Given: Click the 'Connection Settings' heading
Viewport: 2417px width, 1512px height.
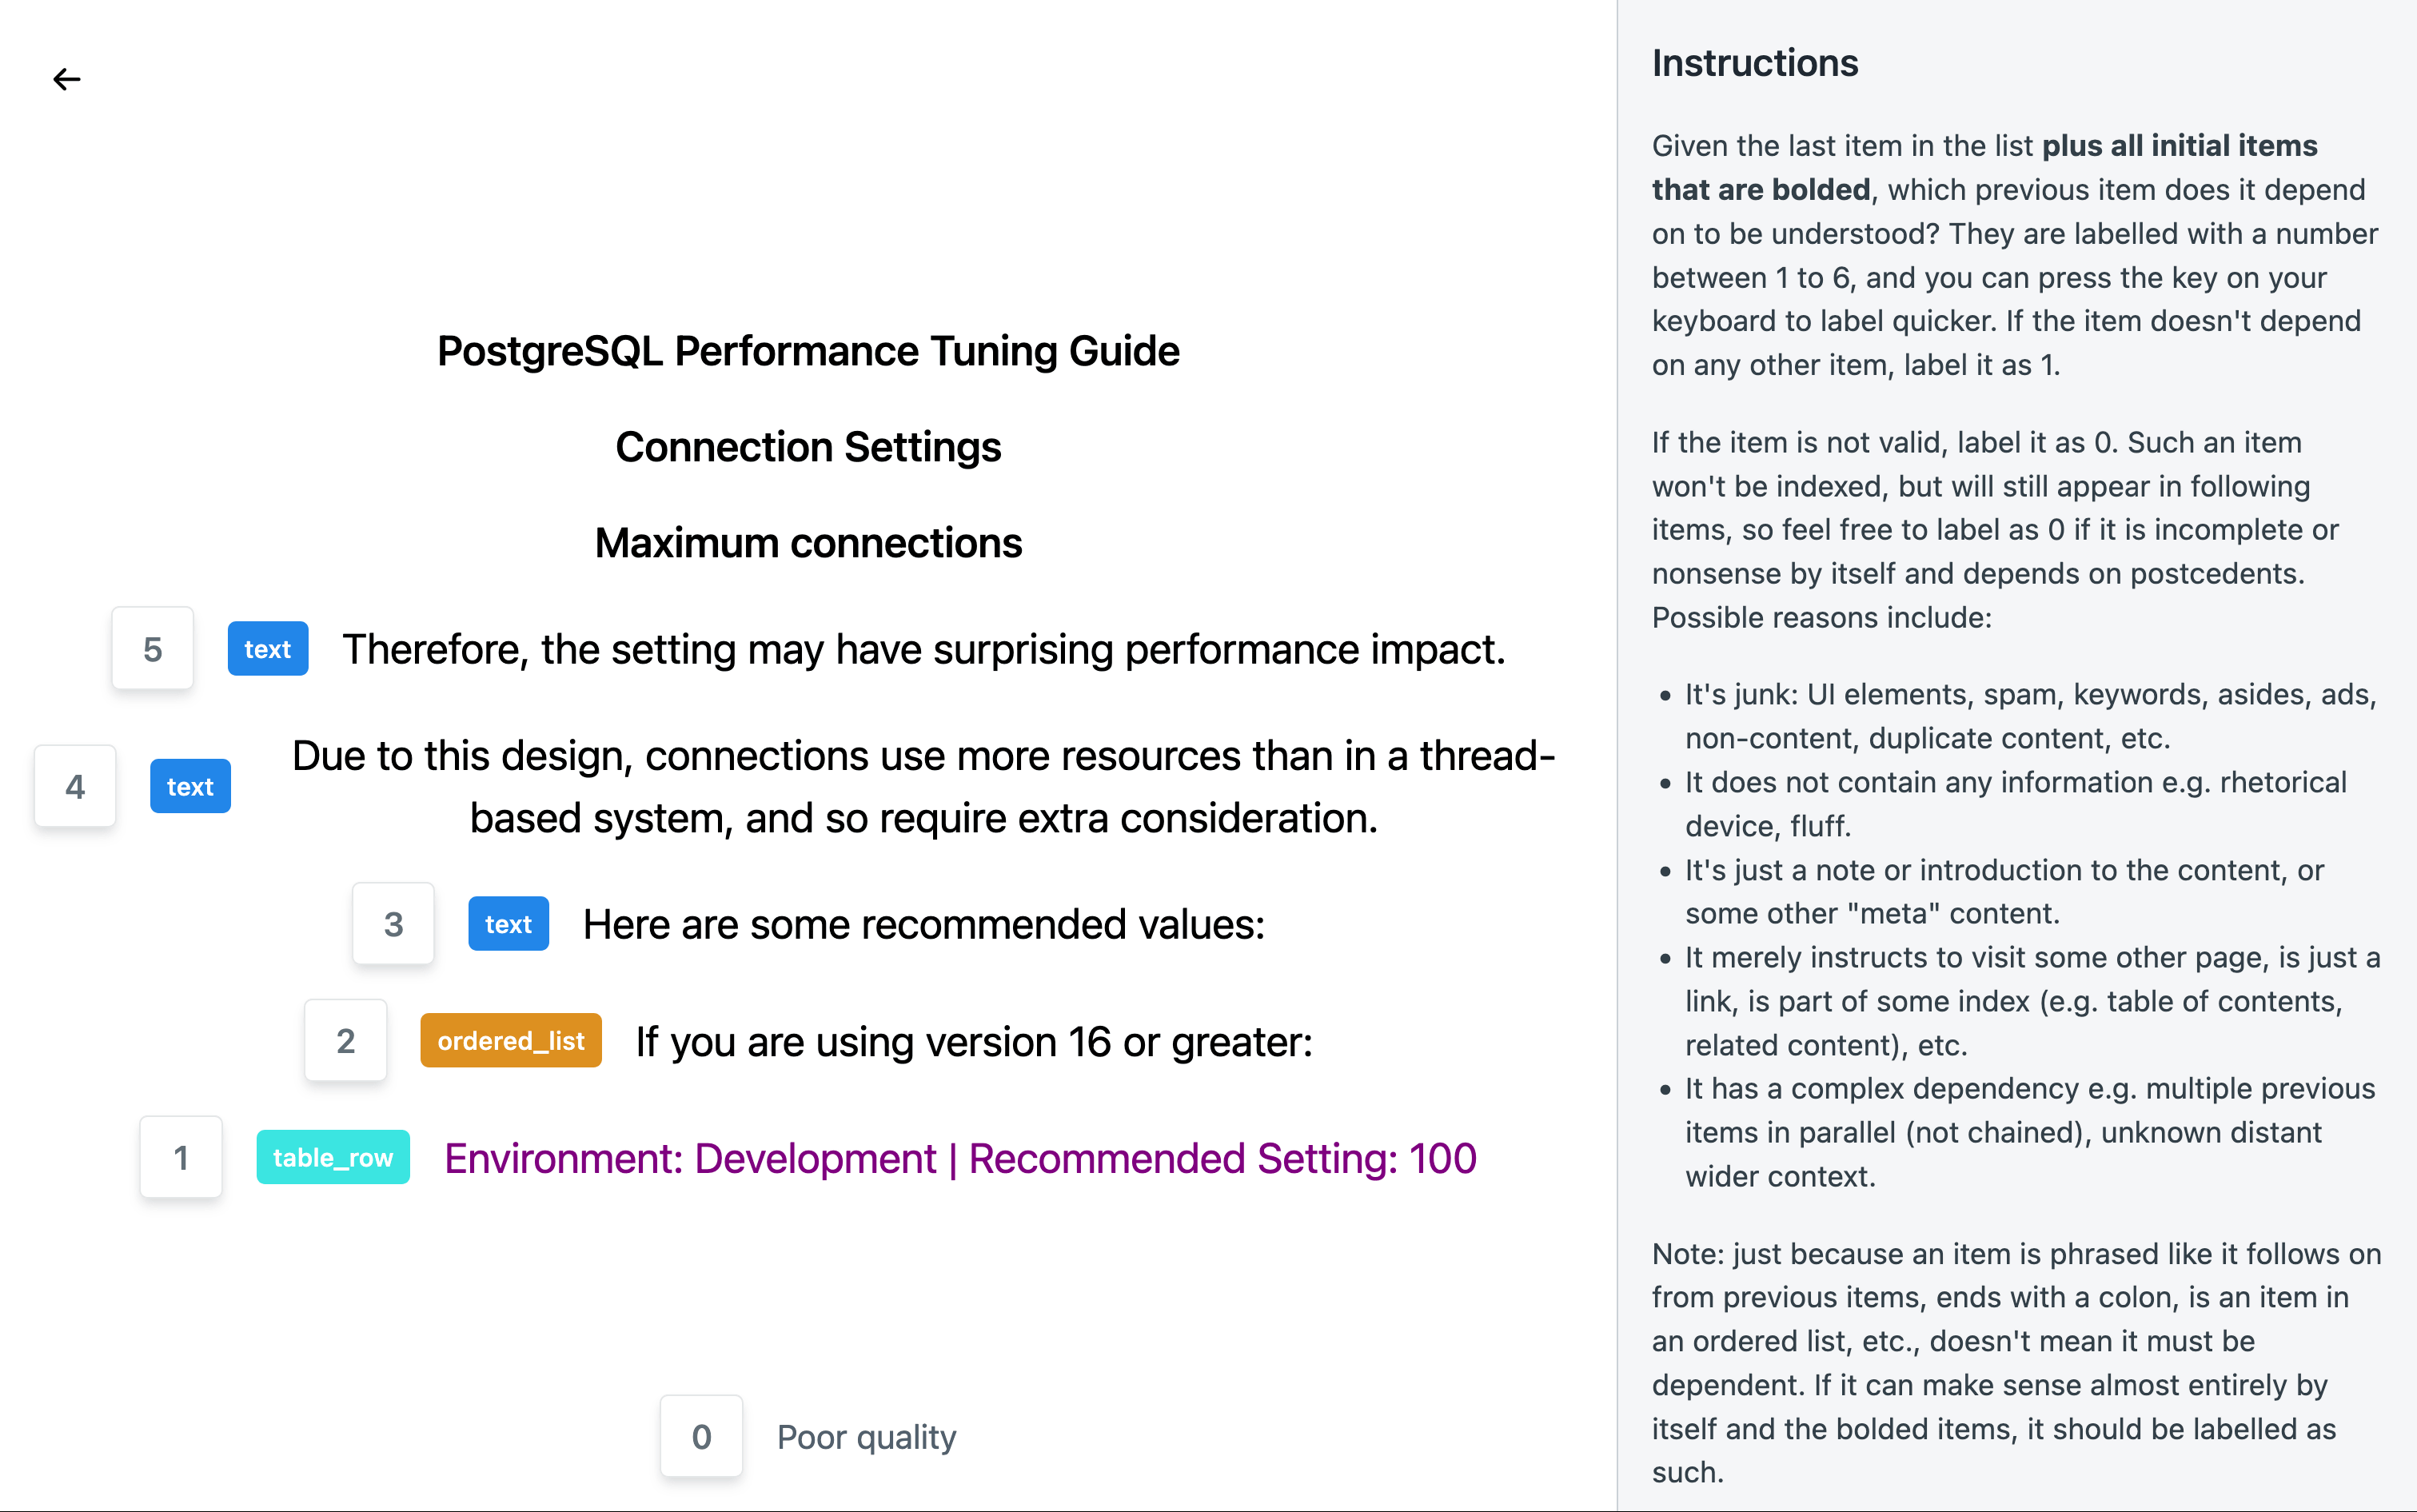Looking at the screenshot, I should coord(808,447).
